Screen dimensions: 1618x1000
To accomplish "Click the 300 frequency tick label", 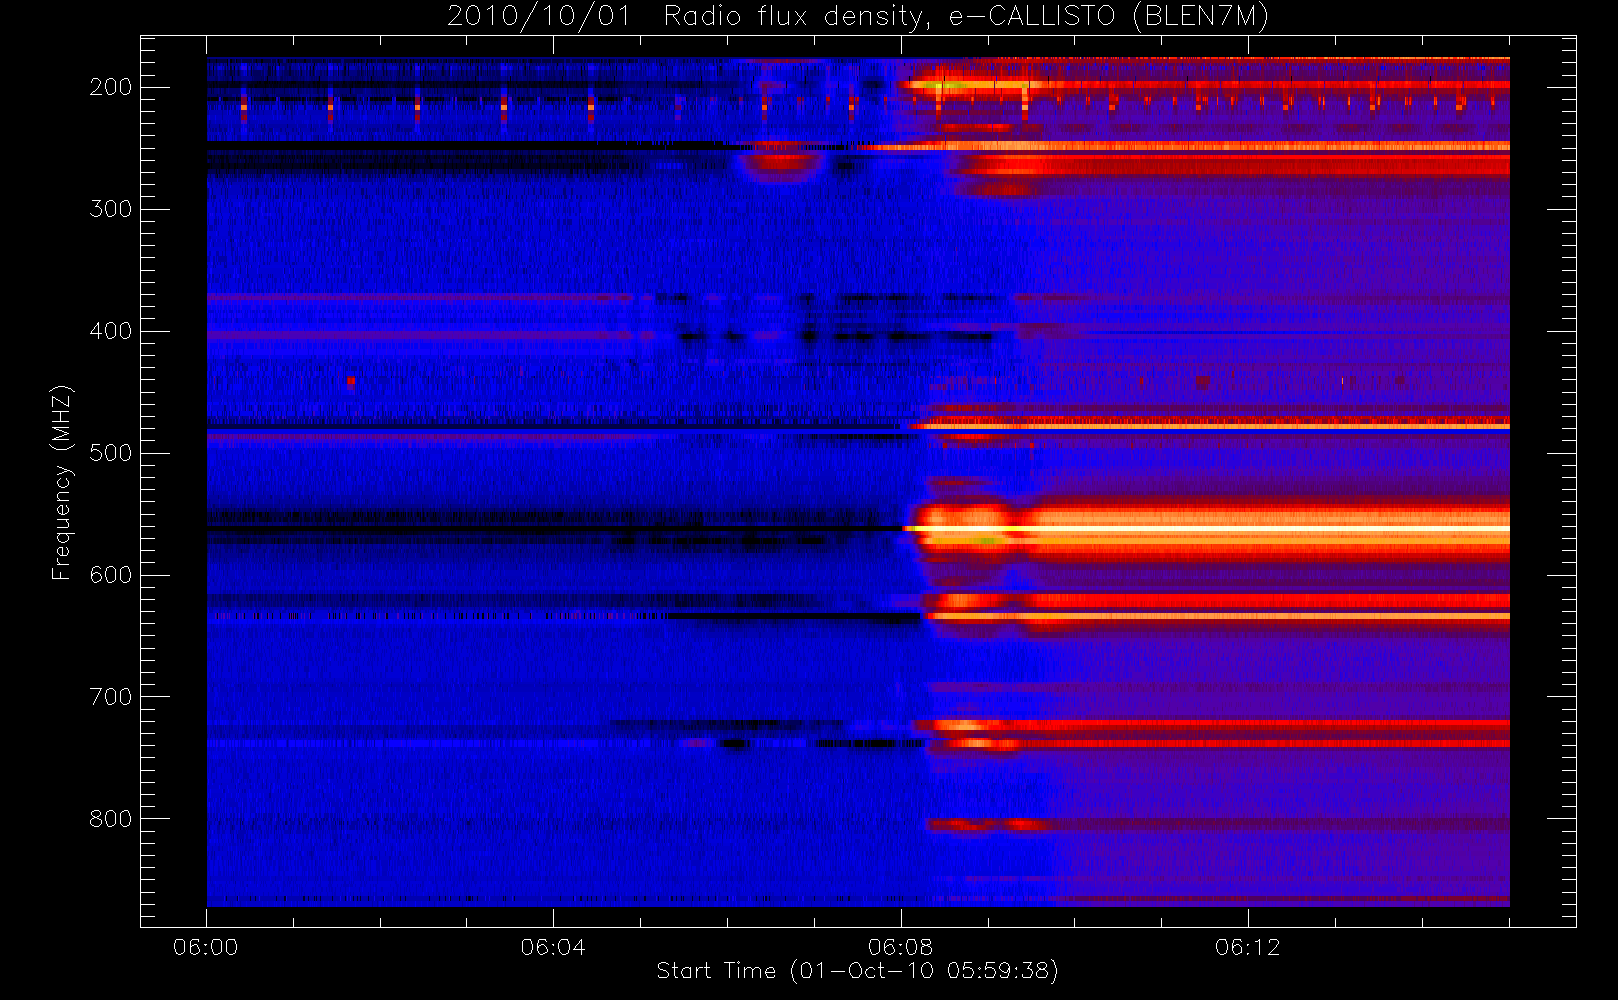I will pyautogui.click(x=110, y=209).
